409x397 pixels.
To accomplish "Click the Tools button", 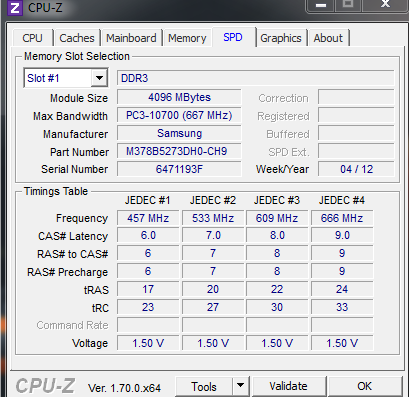I will [204, 387].
